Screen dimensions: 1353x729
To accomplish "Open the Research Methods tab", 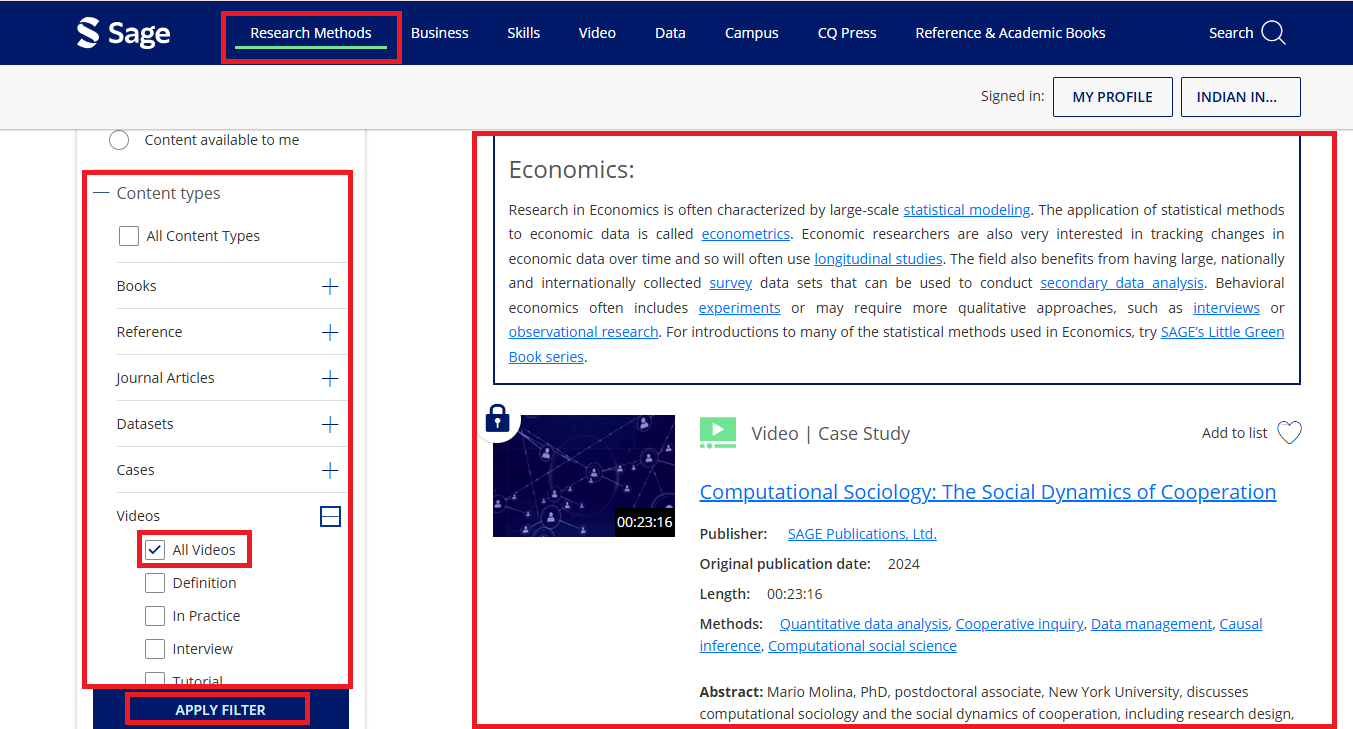I will [310, 33].
